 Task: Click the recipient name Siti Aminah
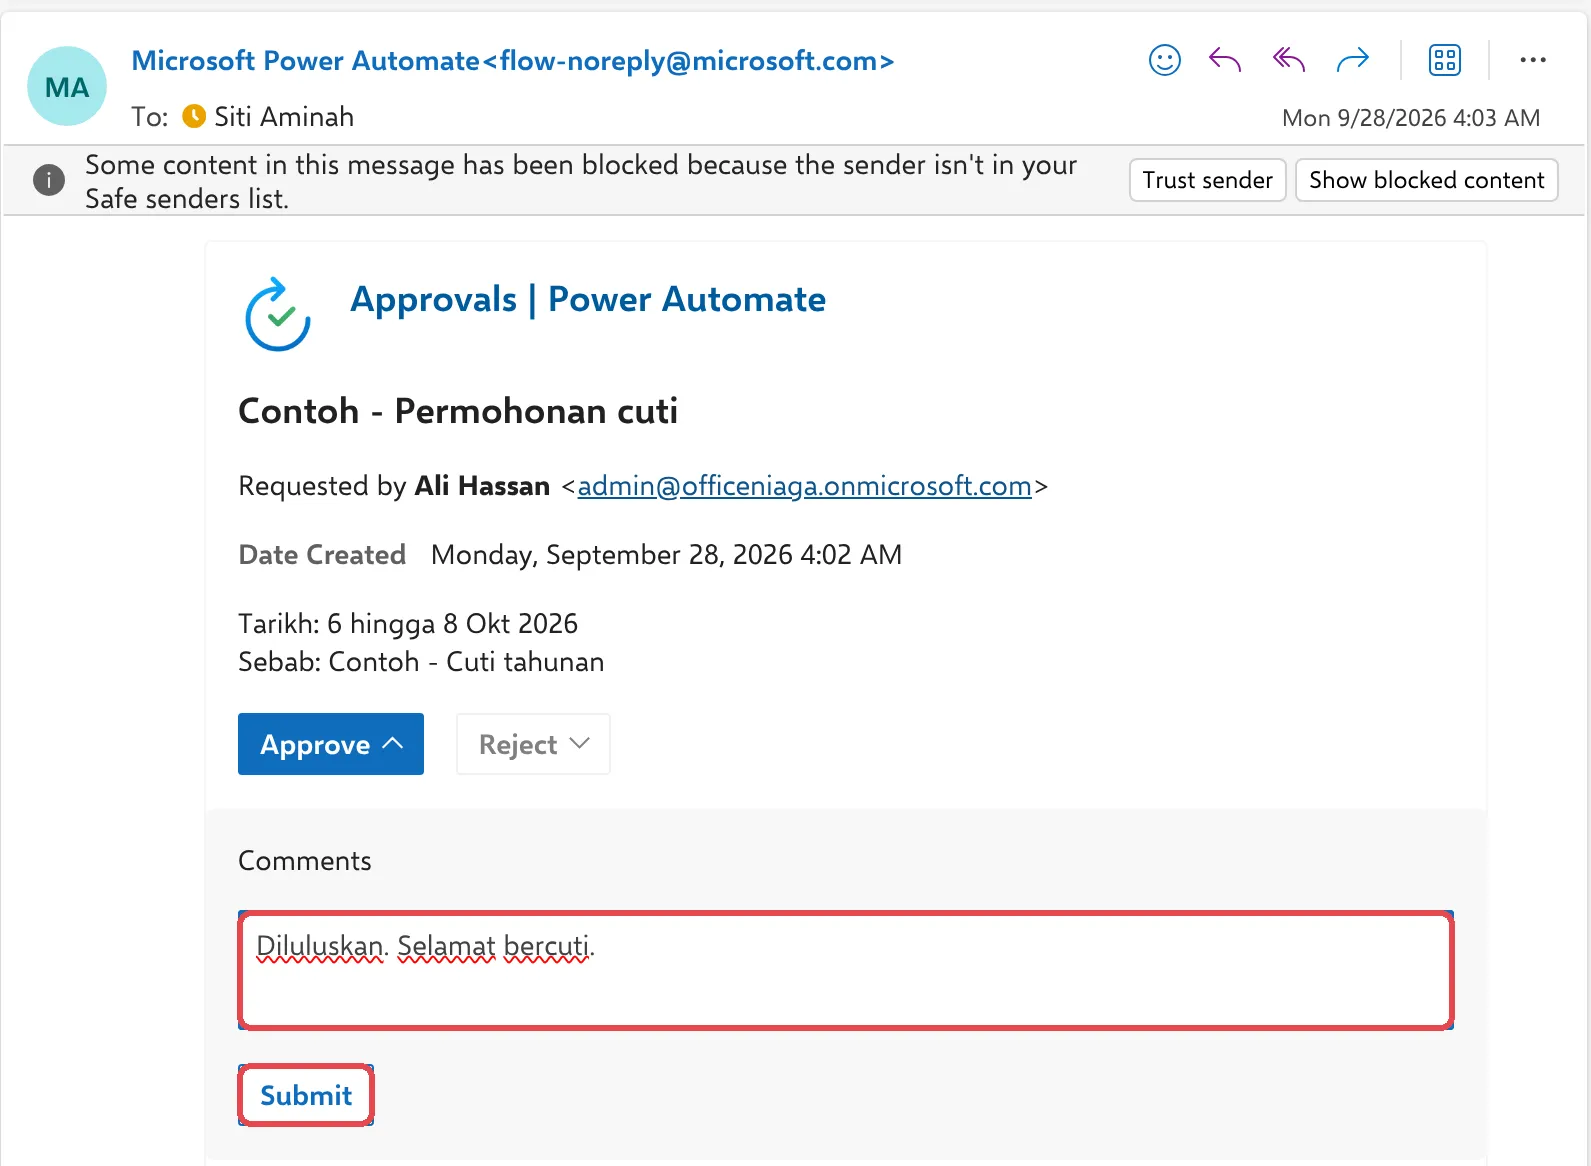click(284, 117)
